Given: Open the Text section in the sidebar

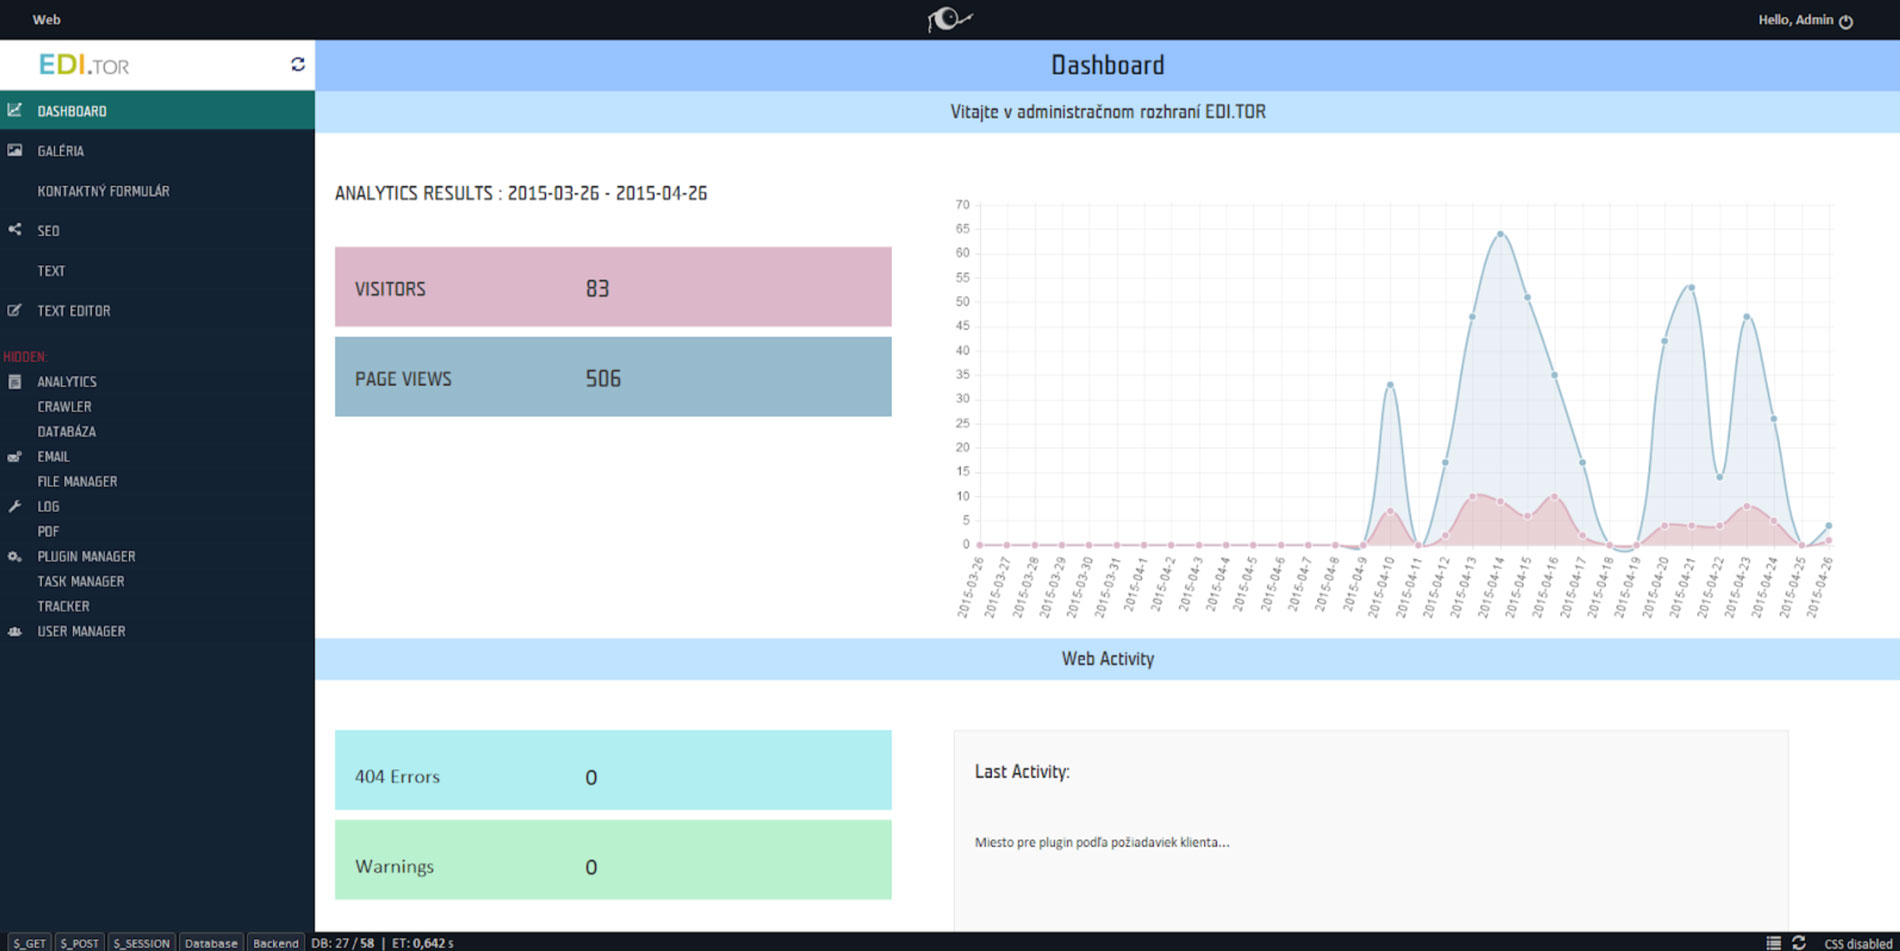Looking at the screenshot, I should 157,270.
